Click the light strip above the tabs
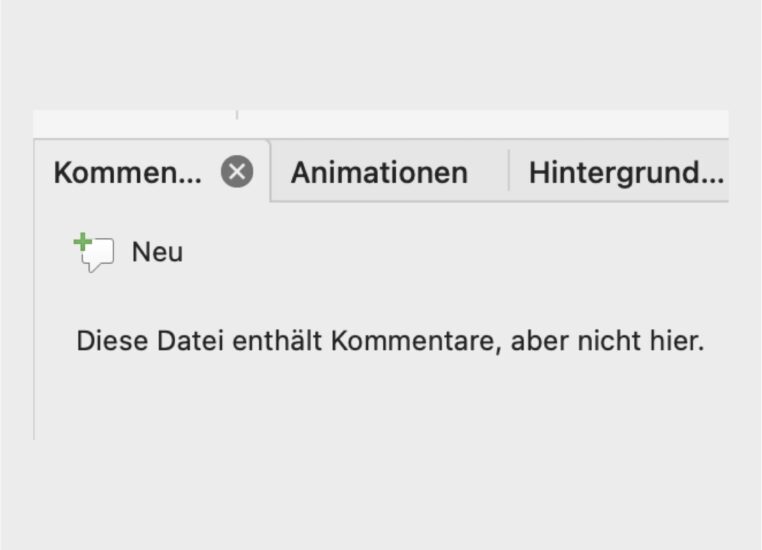 (381, 124)
